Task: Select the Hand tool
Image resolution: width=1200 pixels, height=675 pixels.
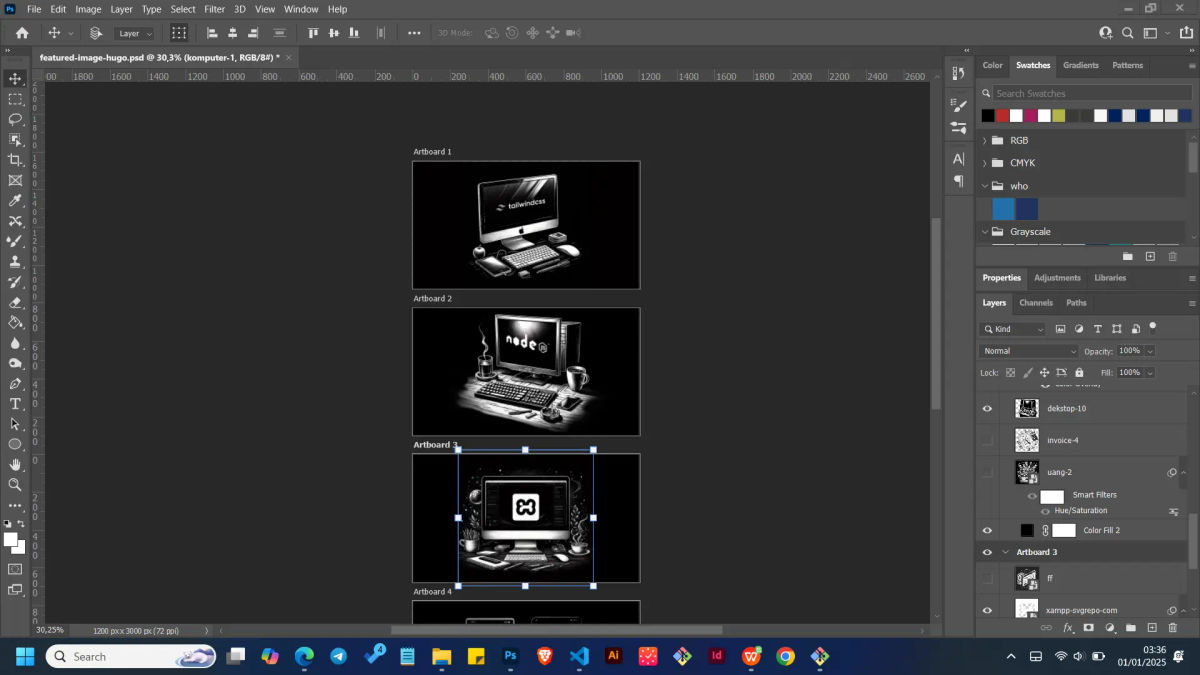Action: tap(15, 464)
